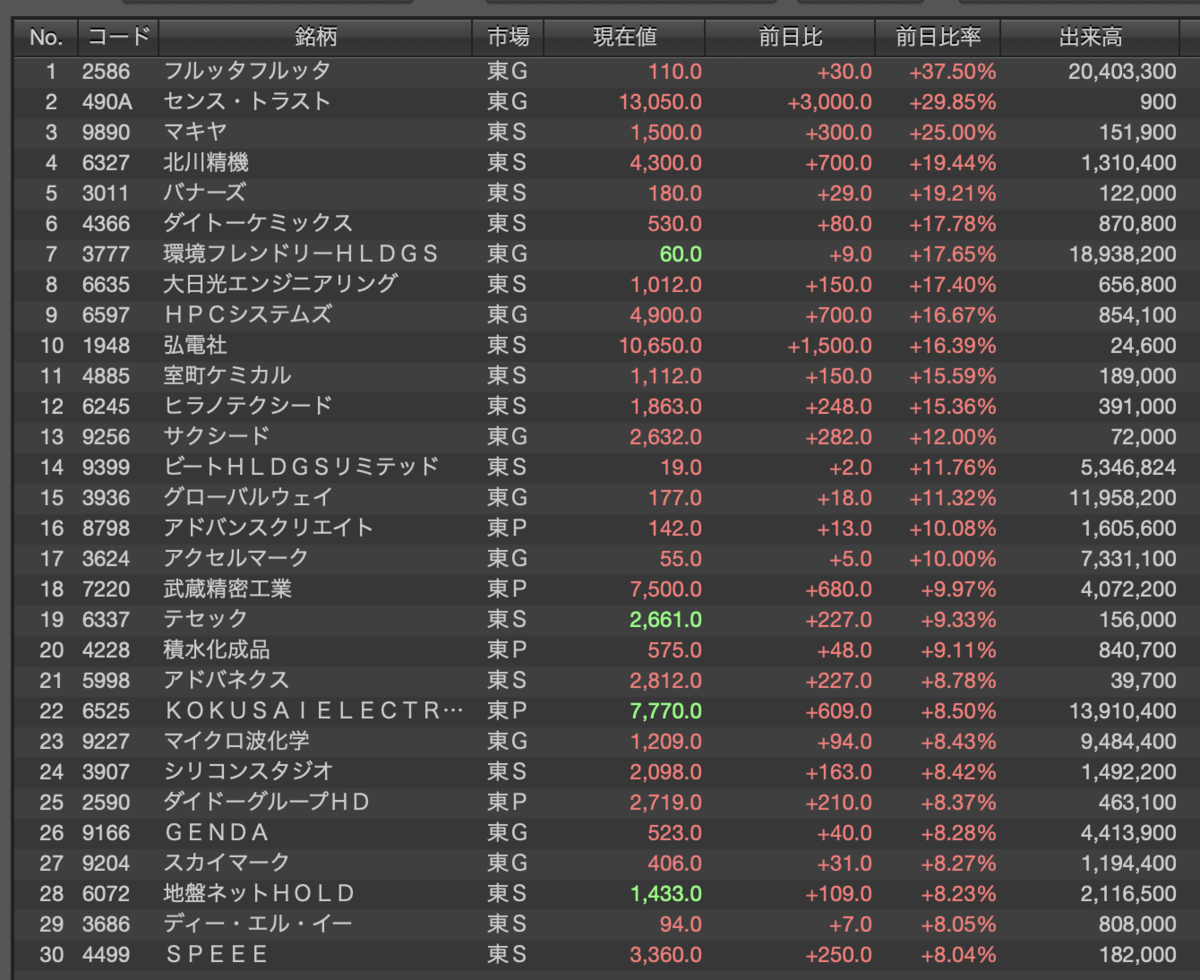The height and width of the screenshot is (980, 1200).
Task: Select change rate +9.97%
Action: click(x=958, y=588)
